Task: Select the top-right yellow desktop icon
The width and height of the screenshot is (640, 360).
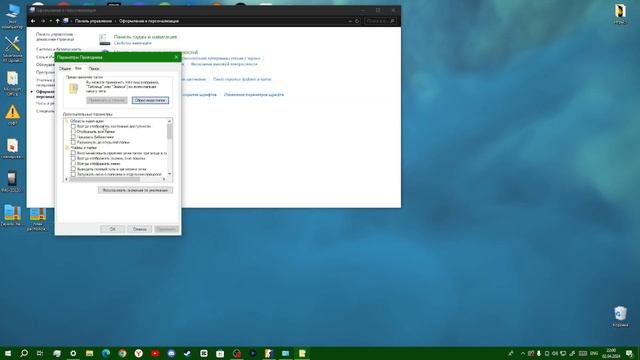Action: (620, 13)
